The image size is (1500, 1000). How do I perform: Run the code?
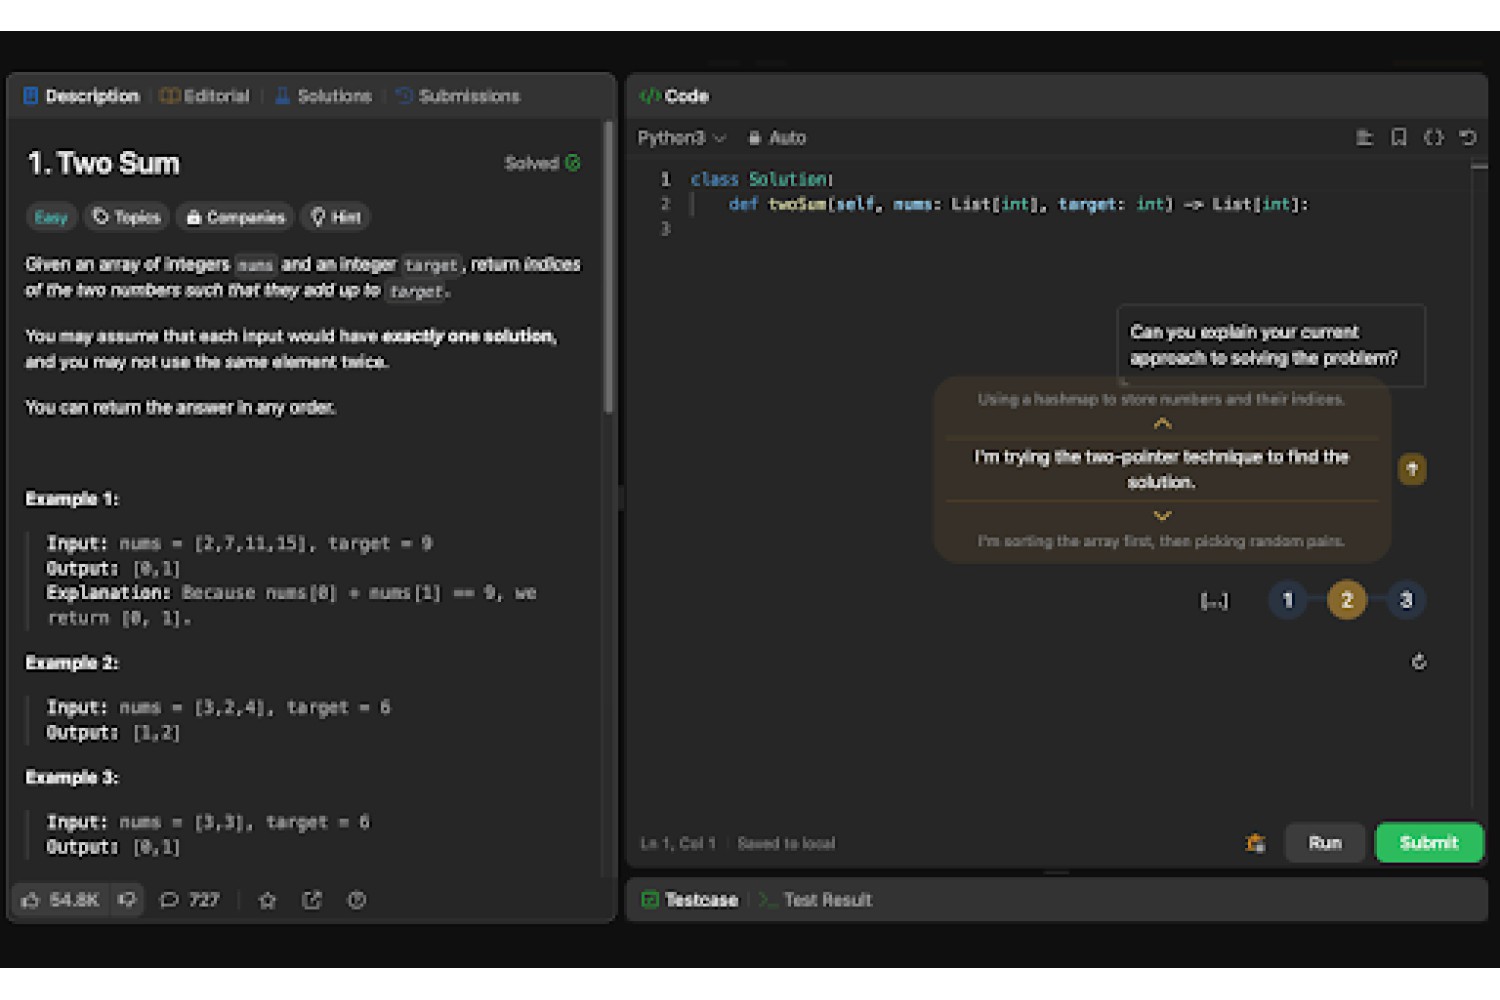(1325, 843)
